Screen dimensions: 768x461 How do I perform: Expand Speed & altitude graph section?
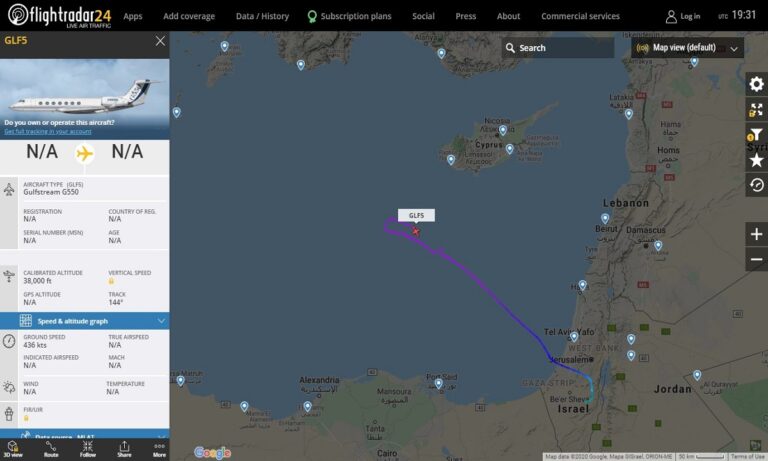(85, 321)
